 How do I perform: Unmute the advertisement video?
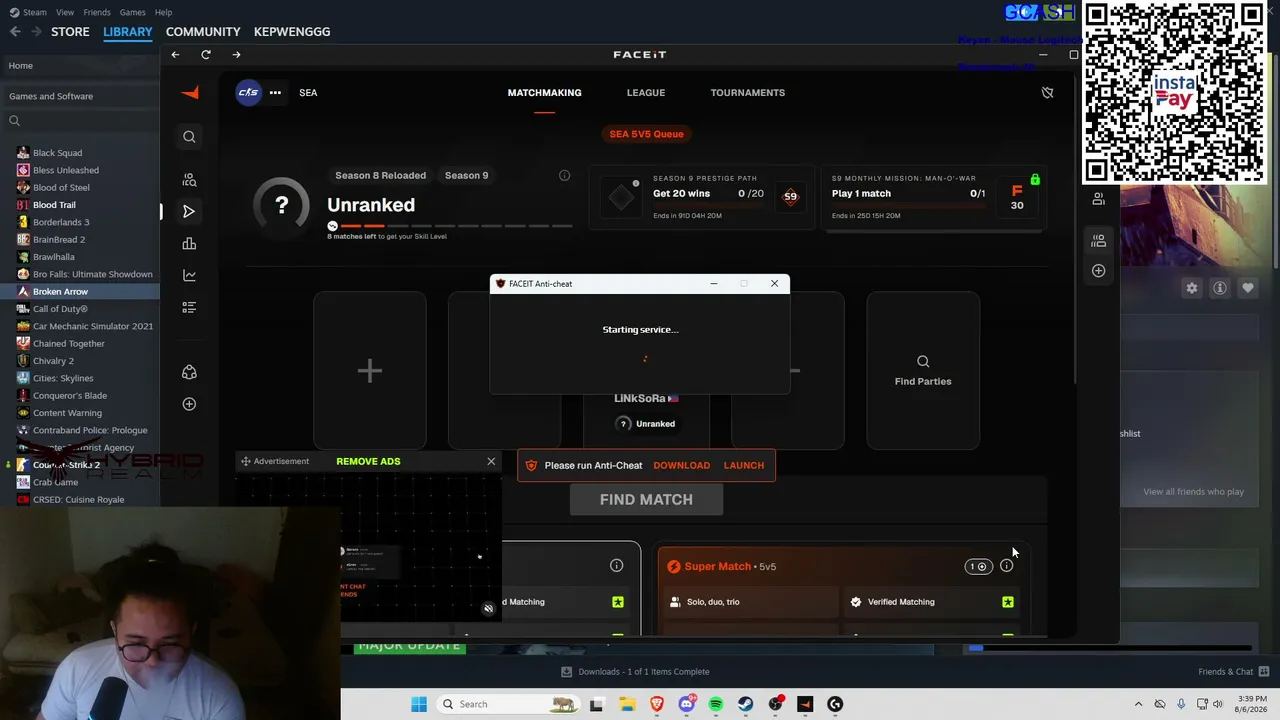488,608
